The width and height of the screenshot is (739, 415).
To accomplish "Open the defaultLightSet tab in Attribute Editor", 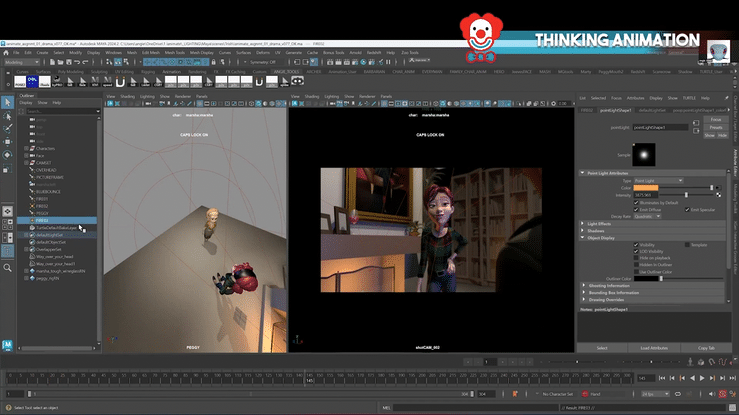I will tap(652, 110).
